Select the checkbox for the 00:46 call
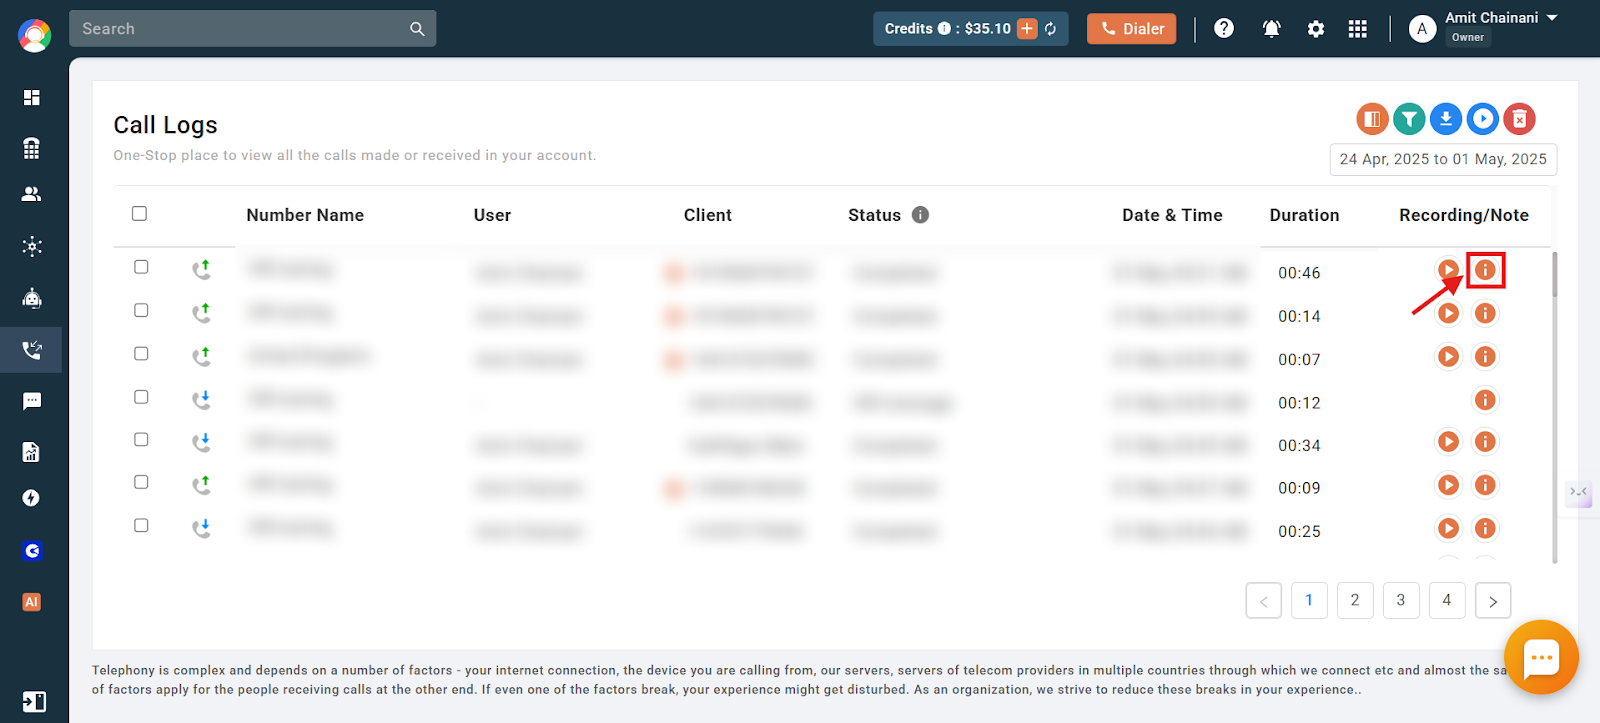This screenshot has width=1600, height=723. point(141,267)
